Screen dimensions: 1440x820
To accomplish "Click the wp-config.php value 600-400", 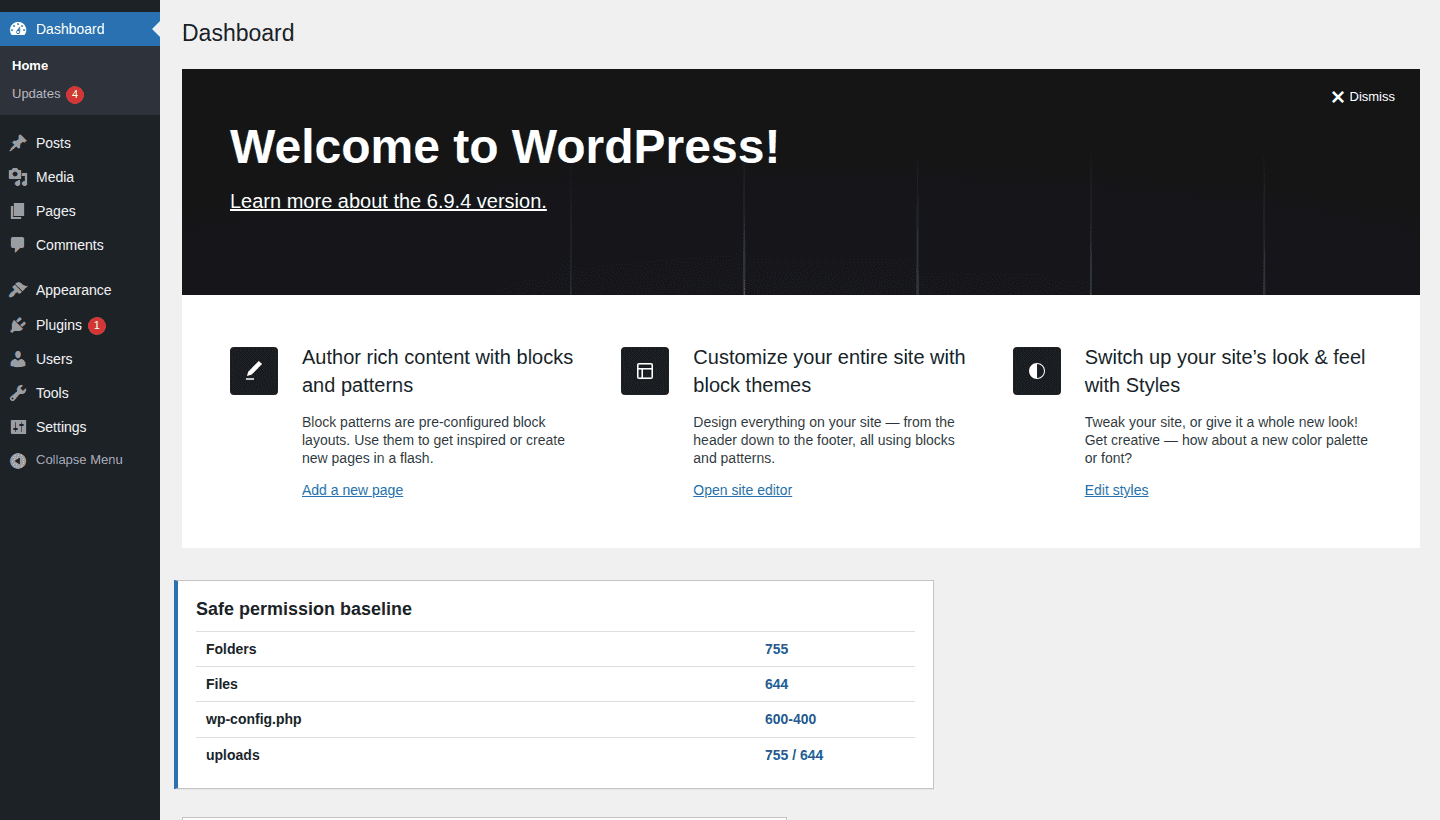I will point(790,719).
